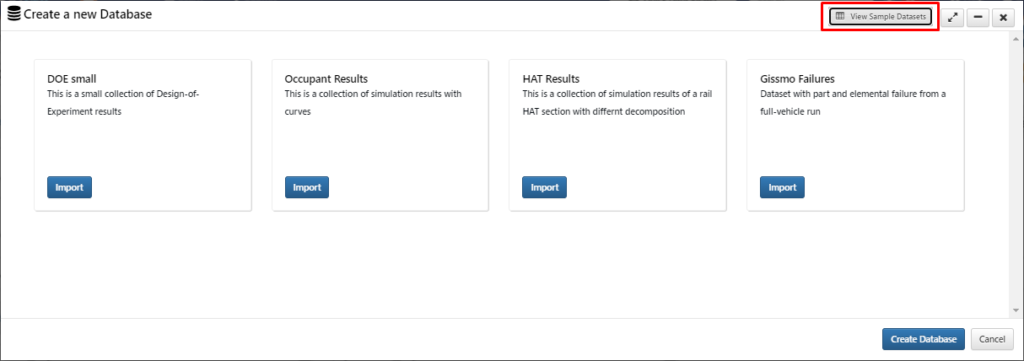Expand the dialog to full screen
The height and width of the screenshot is (361, 1024).
(x=953, y=18)
